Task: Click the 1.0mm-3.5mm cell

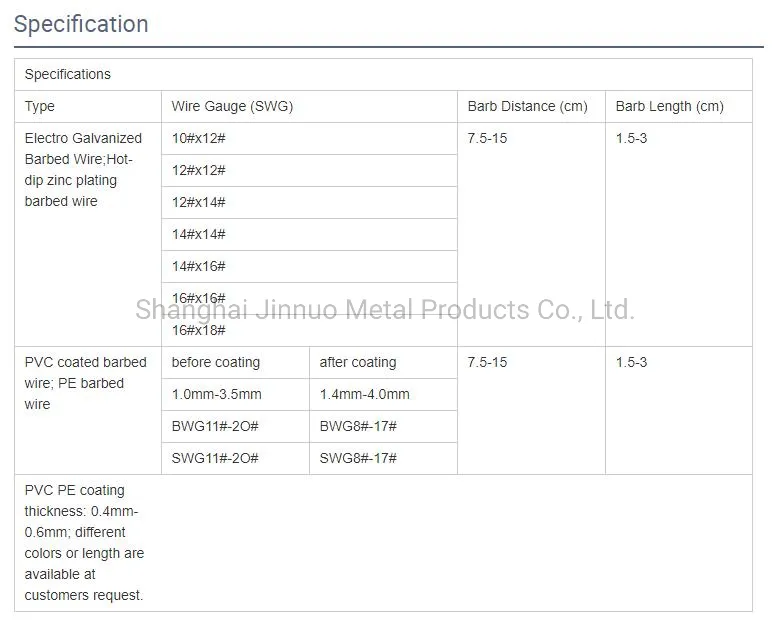Action: tap(217, 394)
